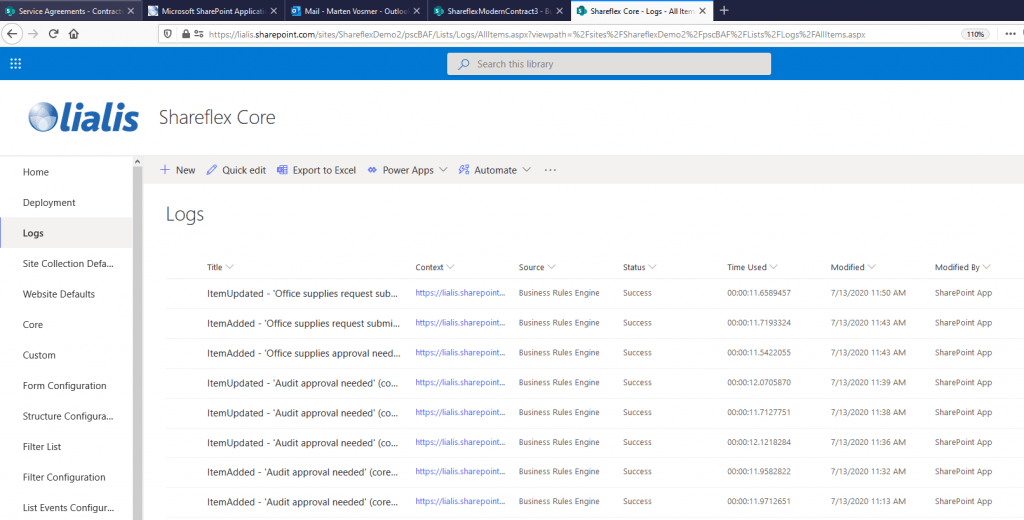Click the Modified date 7/13/2020 11:38 AM
Viewport: 1024px width, 520px height.
point(868,412)
